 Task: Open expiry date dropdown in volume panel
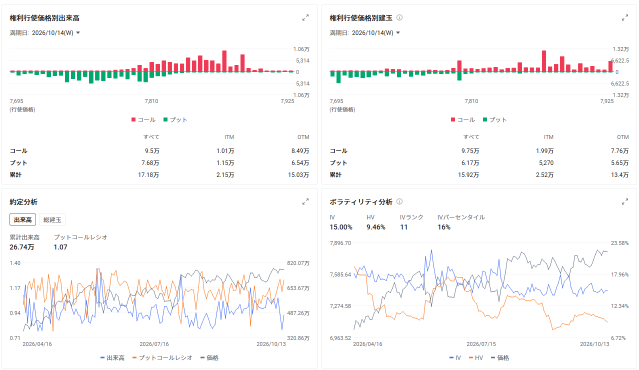45,33
